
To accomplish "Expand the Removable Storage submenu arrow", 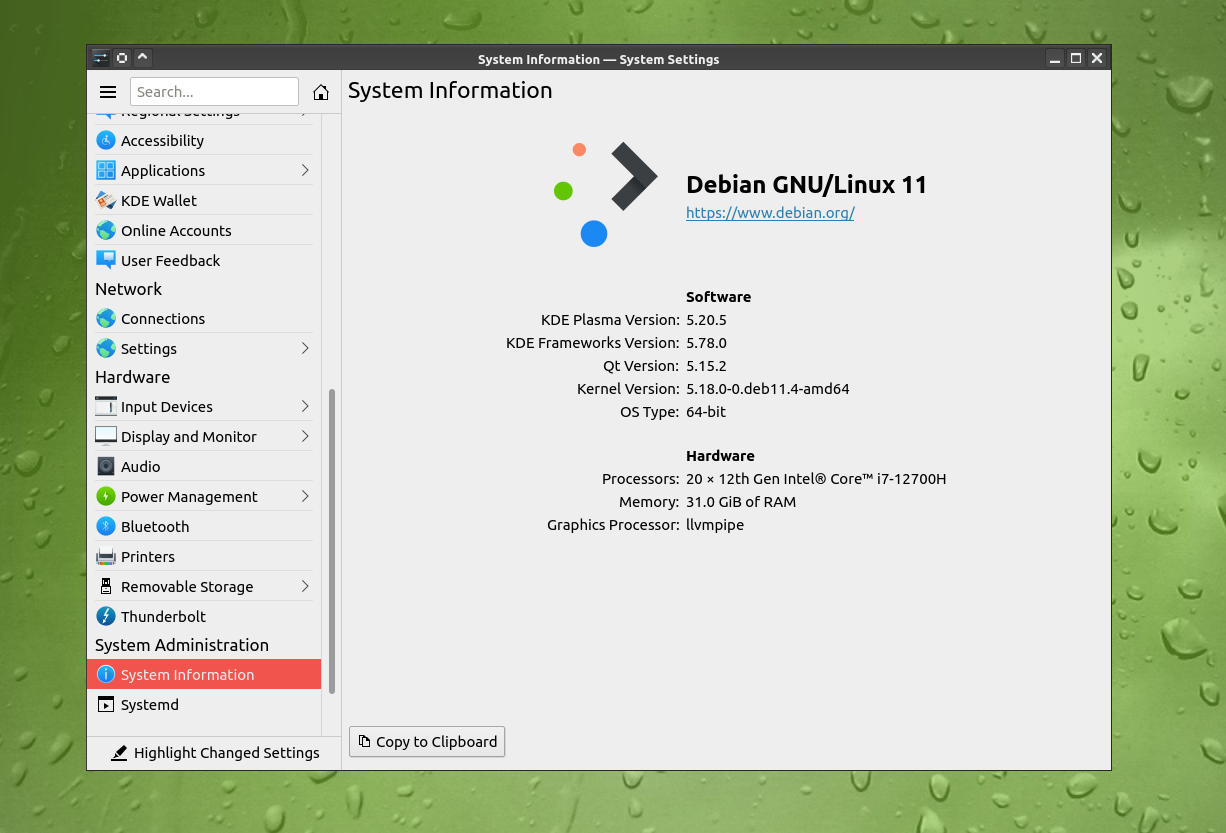I will pyautogui.click(x=305, y=586).
